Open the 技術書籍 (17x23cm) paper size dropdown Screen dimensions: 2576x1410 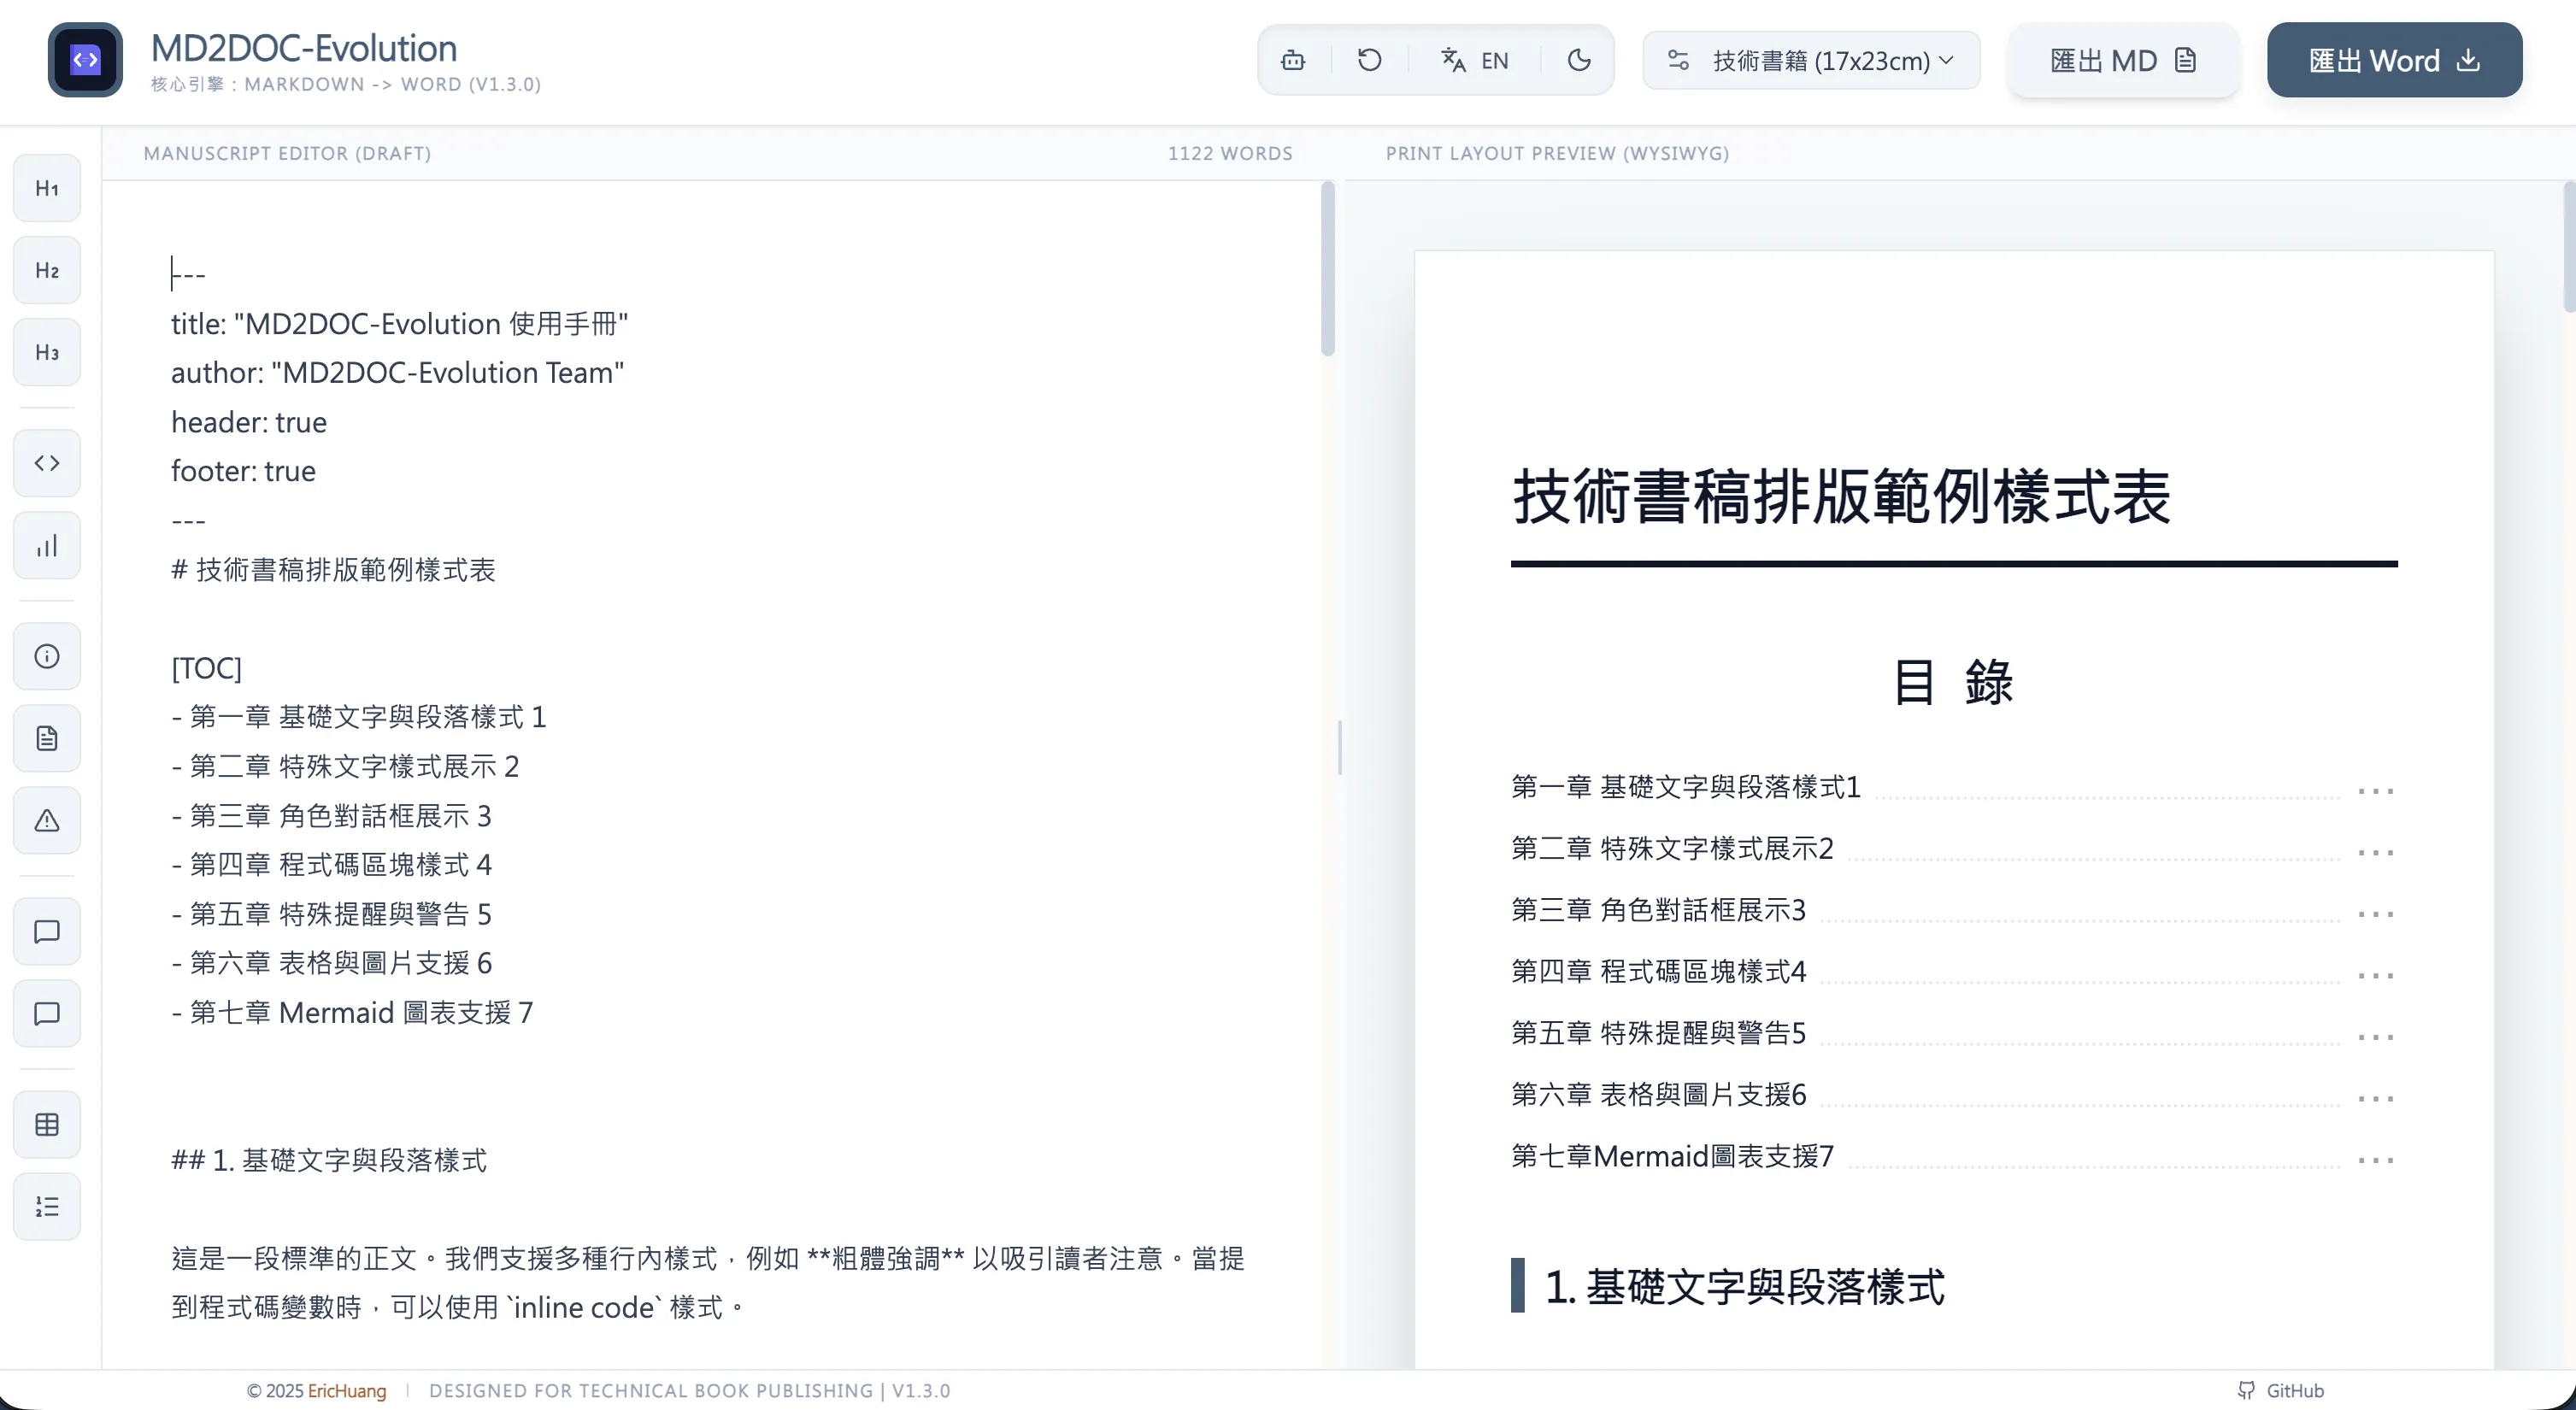(x=1811, y=59)
